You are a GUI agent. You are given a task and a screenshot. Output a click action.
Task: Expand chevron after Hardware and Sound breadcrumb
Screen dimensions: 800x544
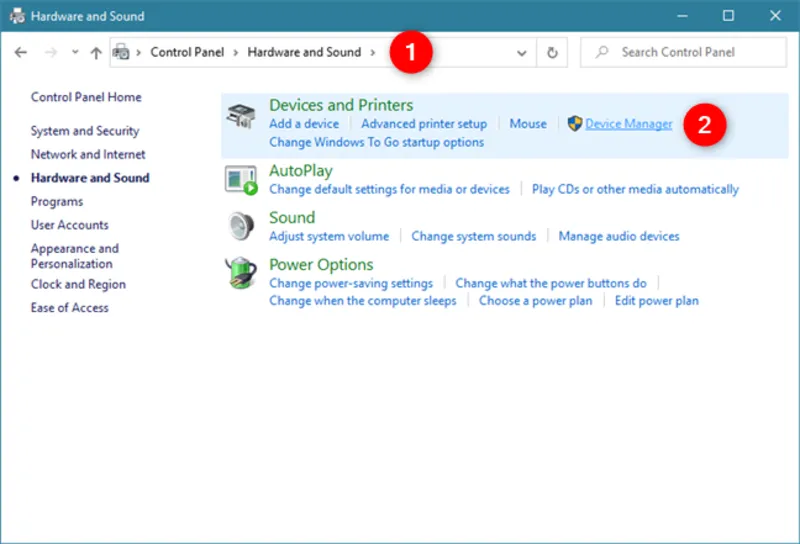click(373, 53)
